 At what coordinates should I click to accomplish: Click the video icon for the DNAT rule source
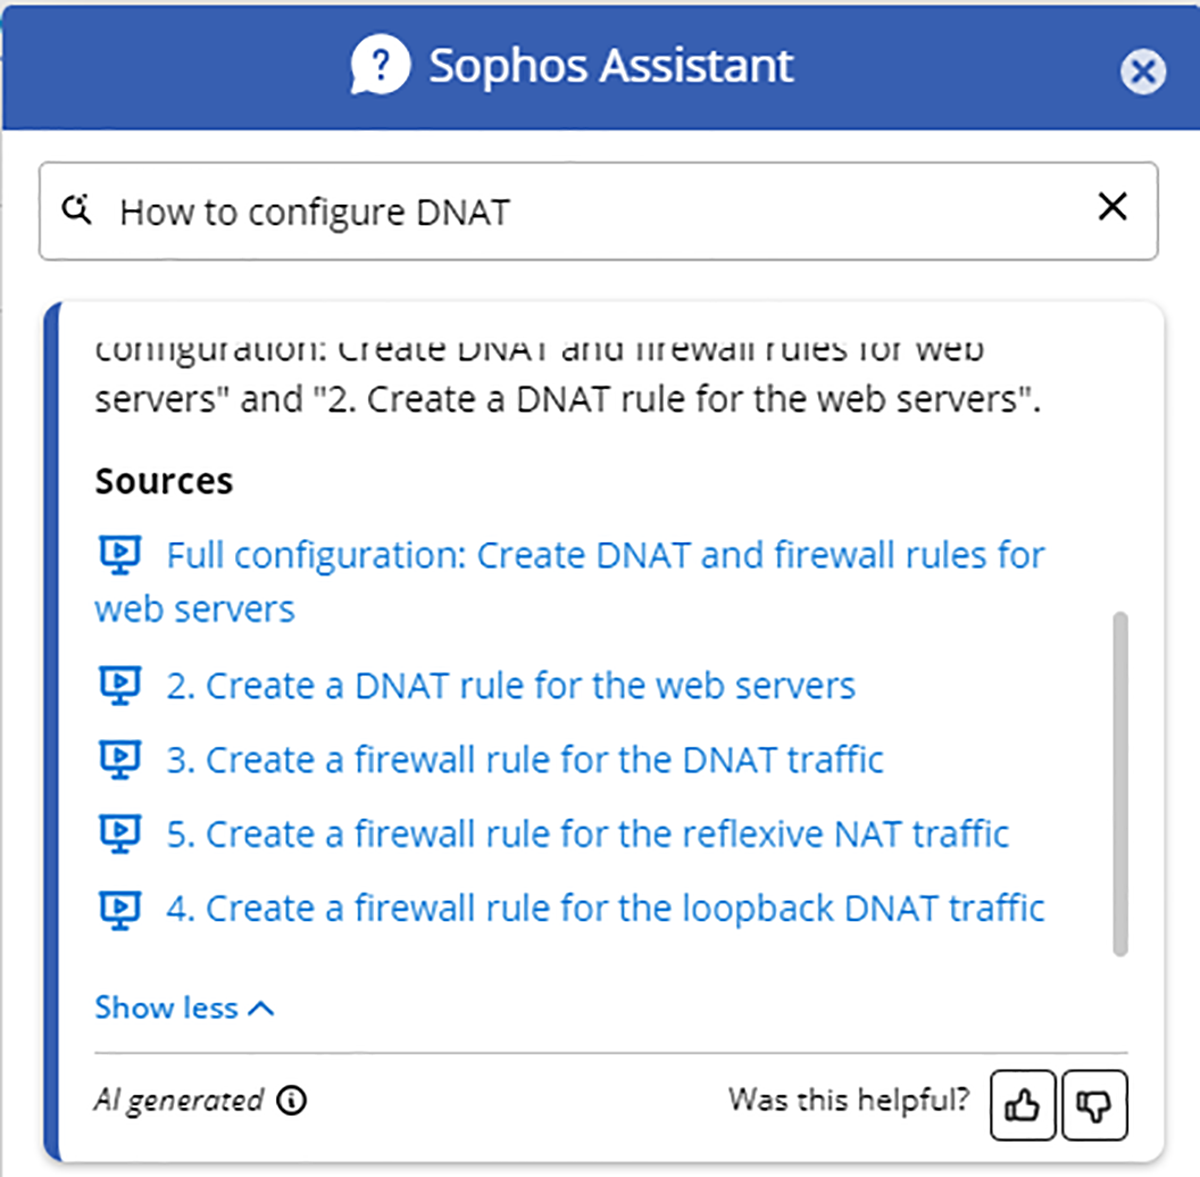point(119,684)
